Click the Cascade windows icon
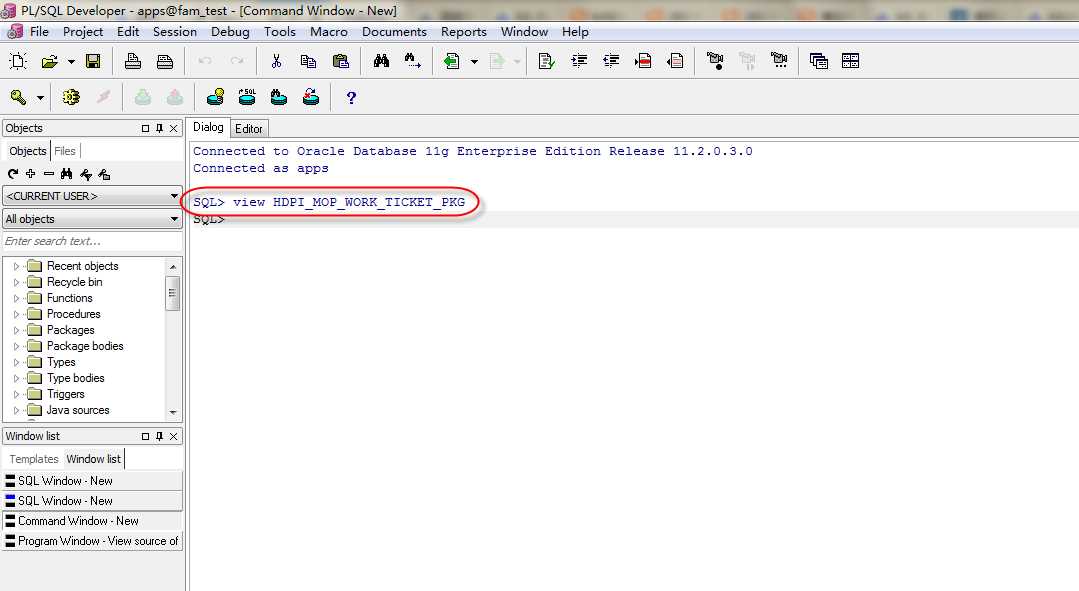This screenshot has height=591, width=1079. [819, 61]
